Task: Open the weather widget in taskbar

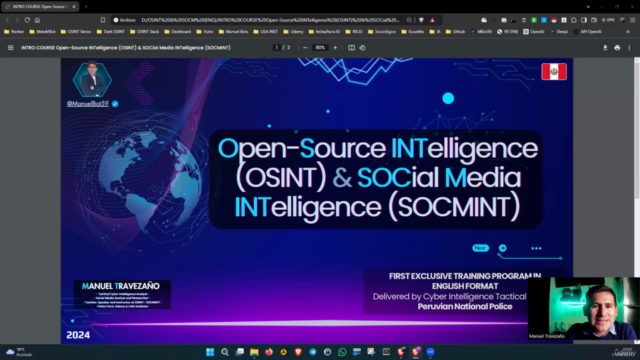Action: tap(19, 352)
